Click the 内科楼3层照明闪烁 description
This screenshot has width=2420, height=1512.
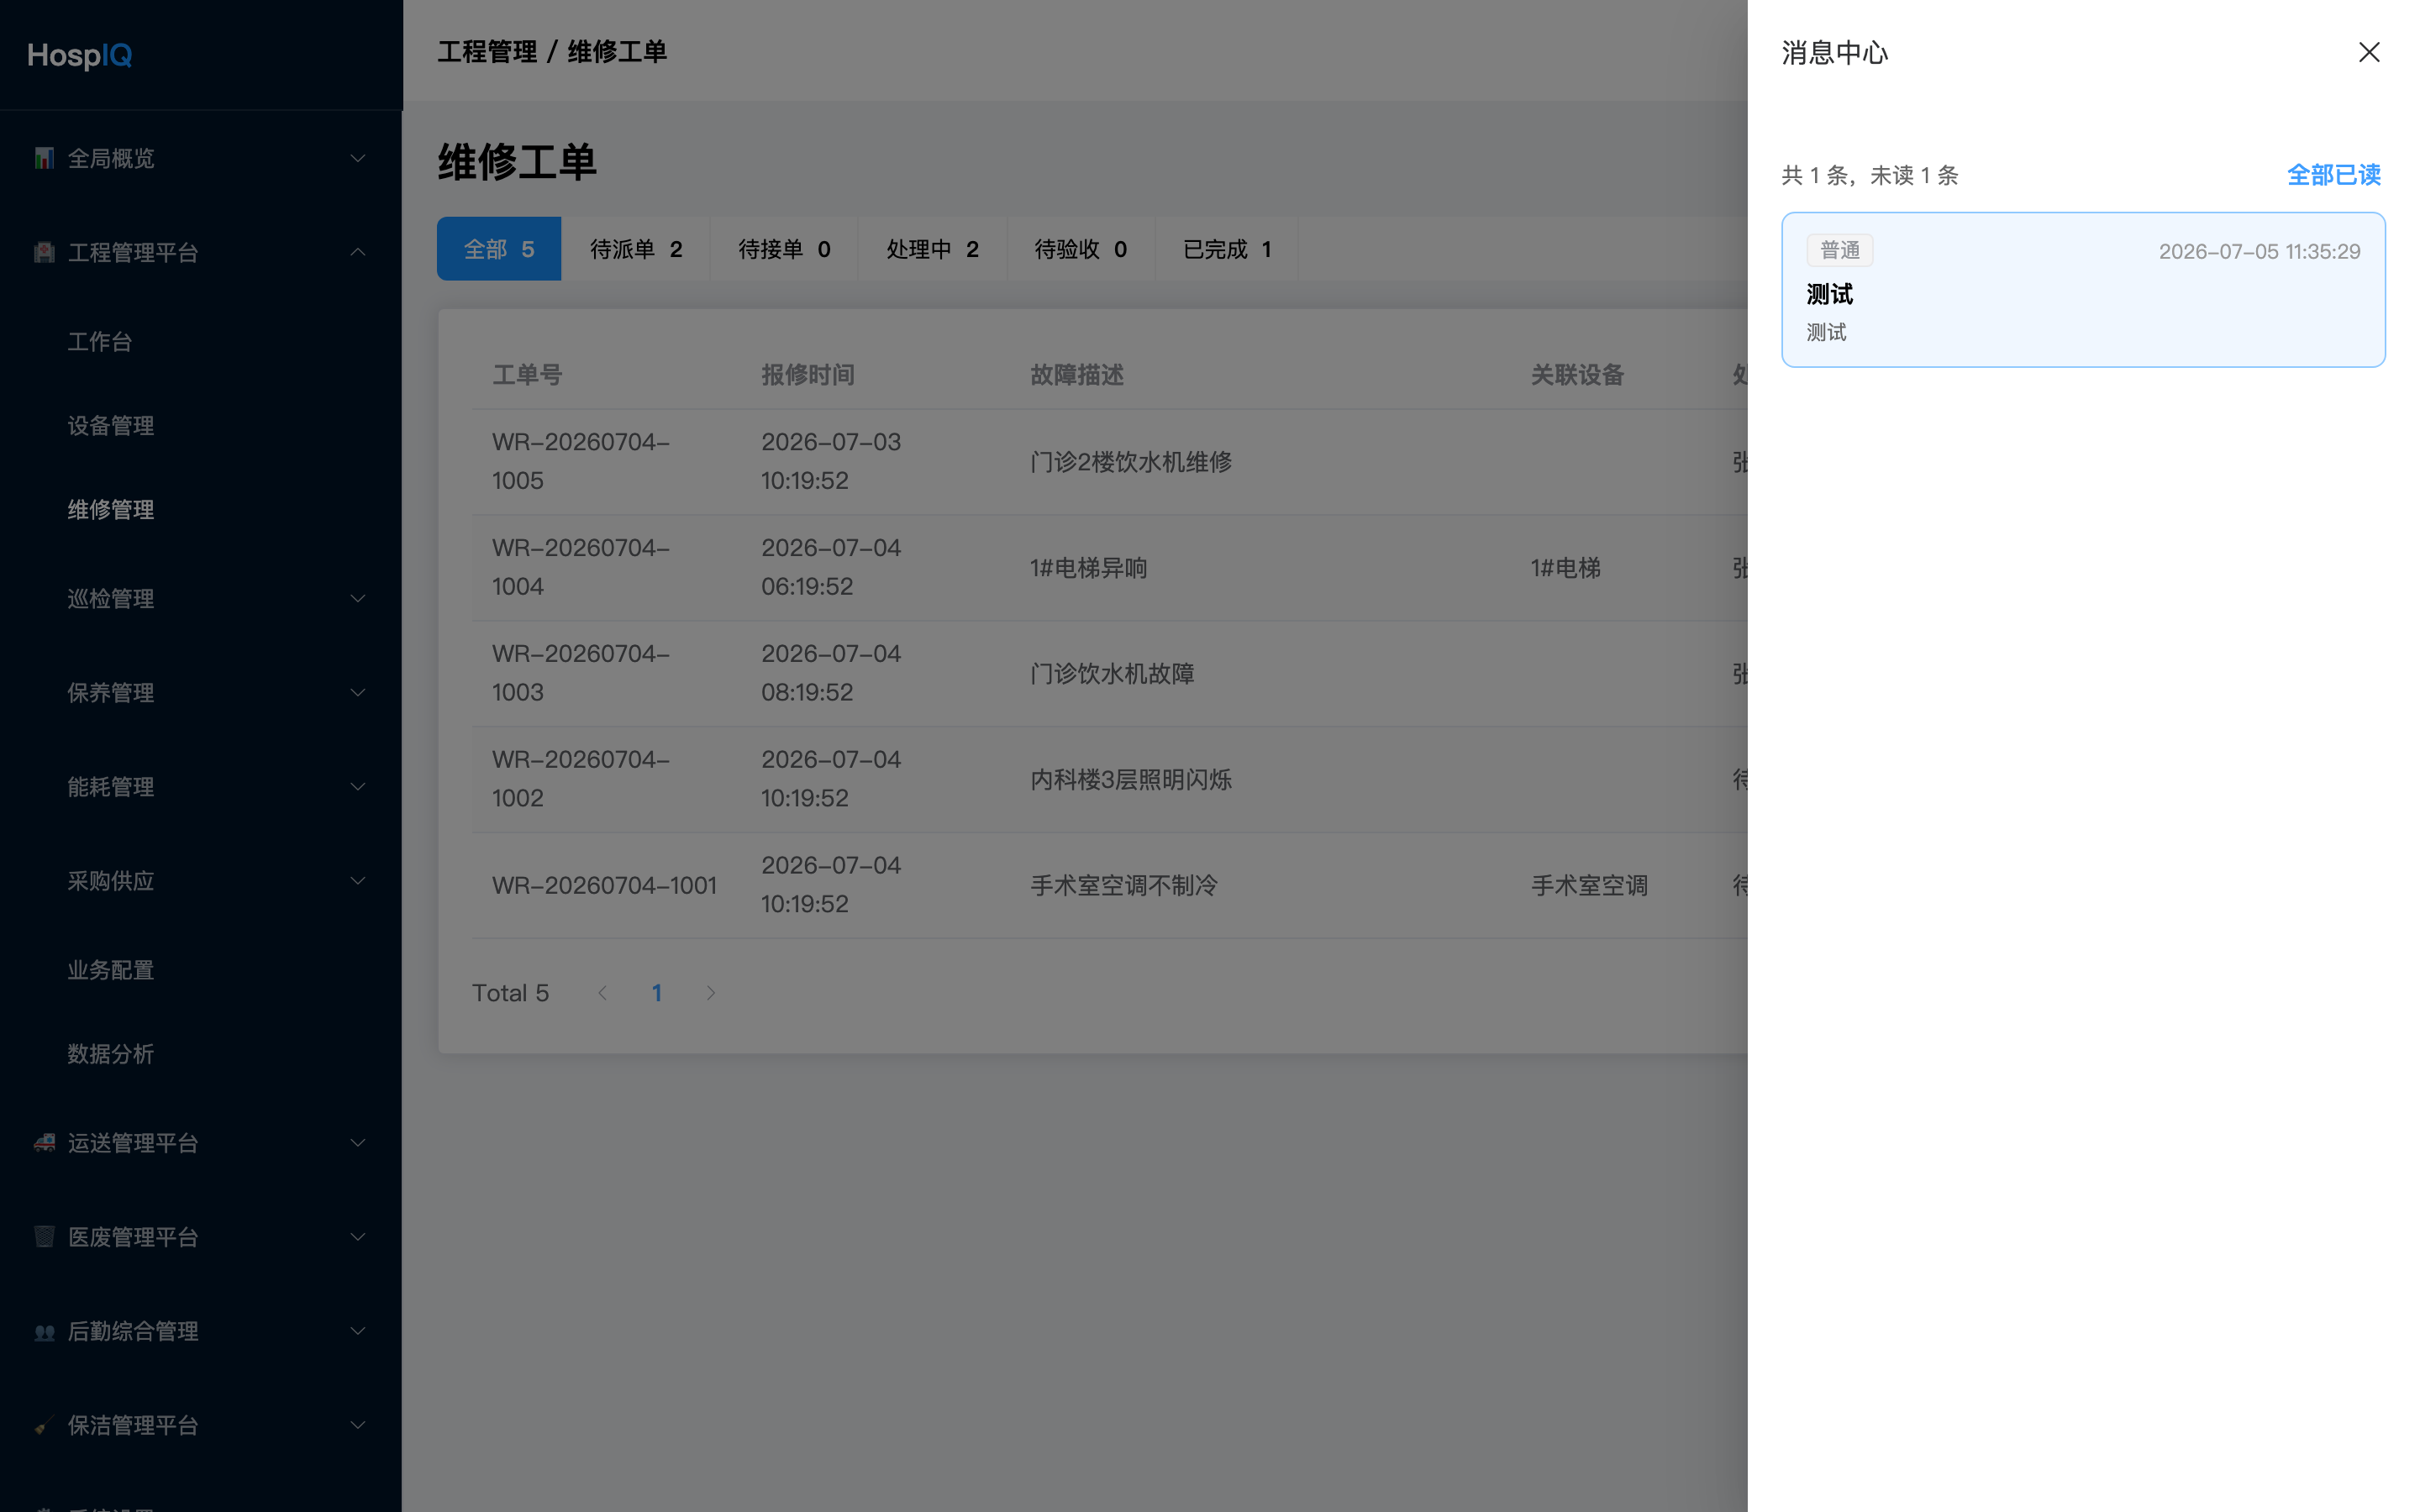pos(1131,779)
